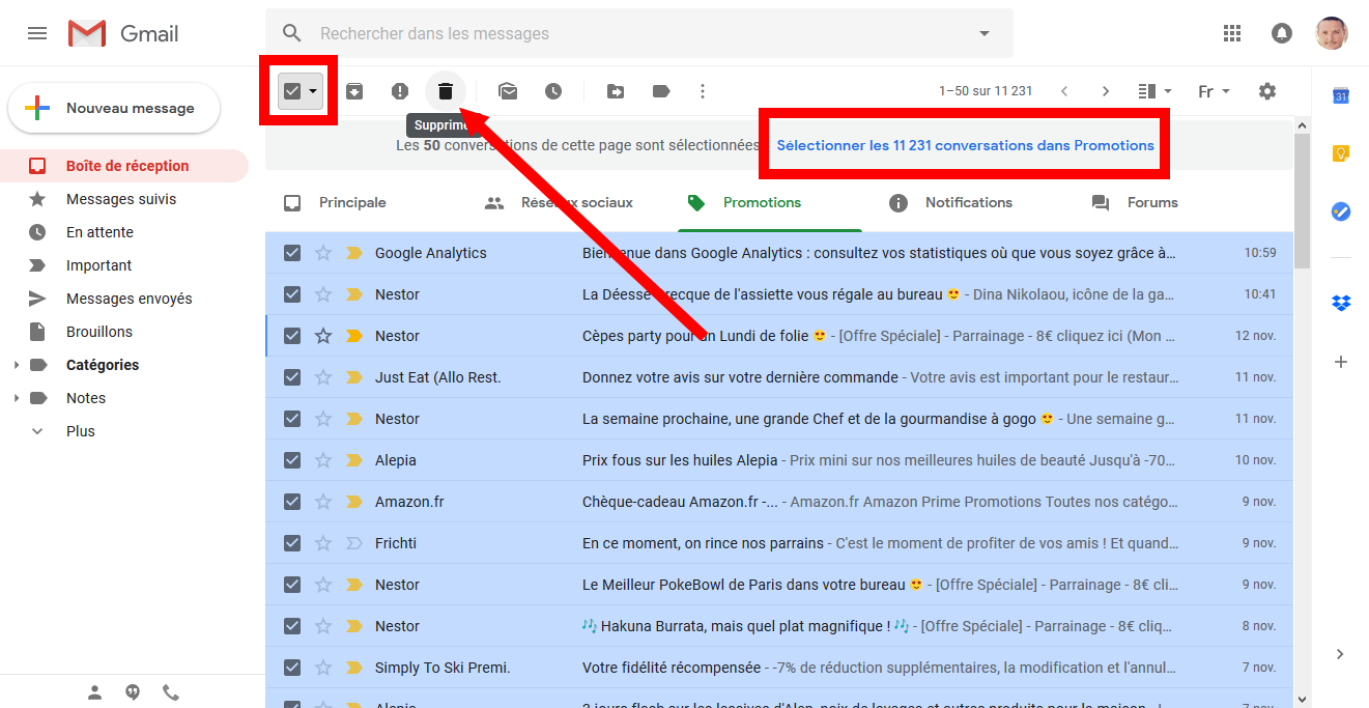Click the search messages input field
Screen dimensions: 1369x708
pos(640,33)
